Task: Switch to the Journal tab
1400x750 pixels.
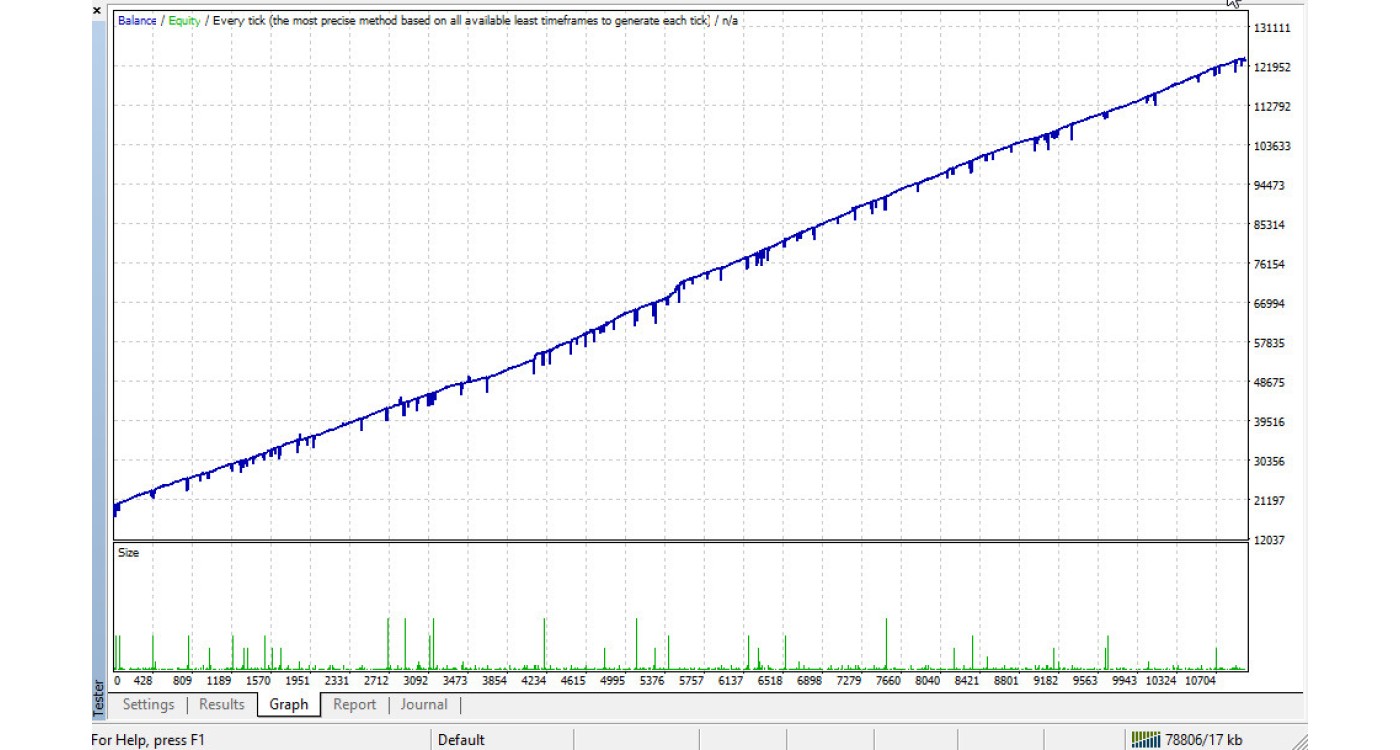Action: (x=424, y=705)
